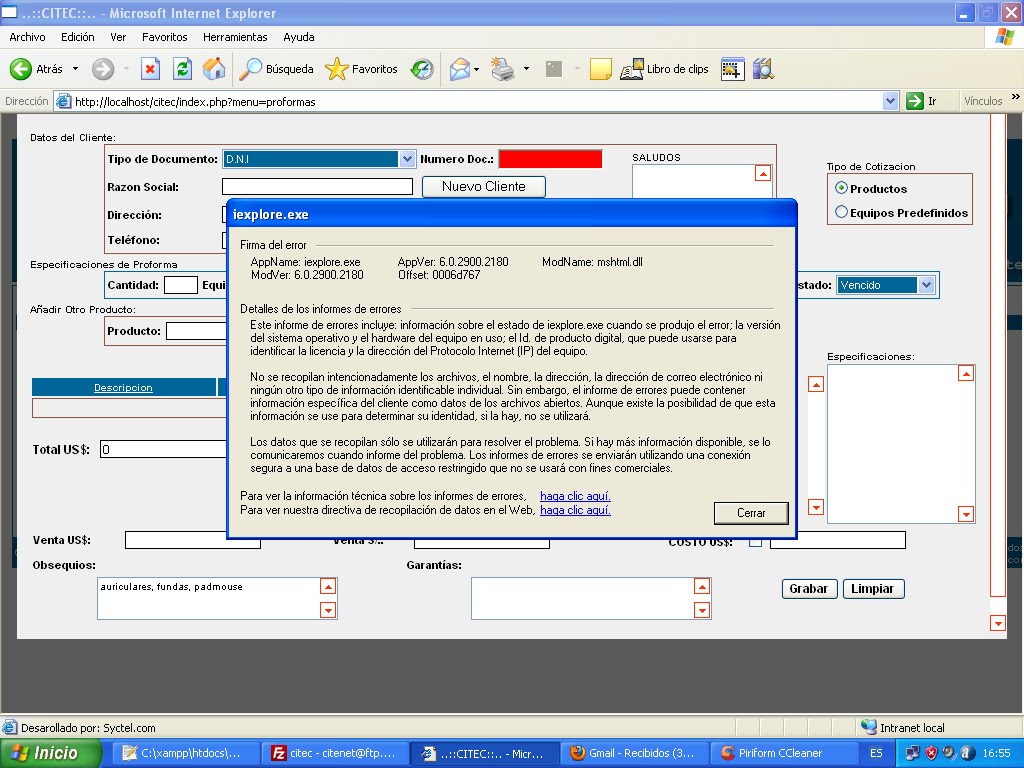1024x768 pixels.
Task: Open the Favoritos menu in menu bar
Action: click(165, 37)
